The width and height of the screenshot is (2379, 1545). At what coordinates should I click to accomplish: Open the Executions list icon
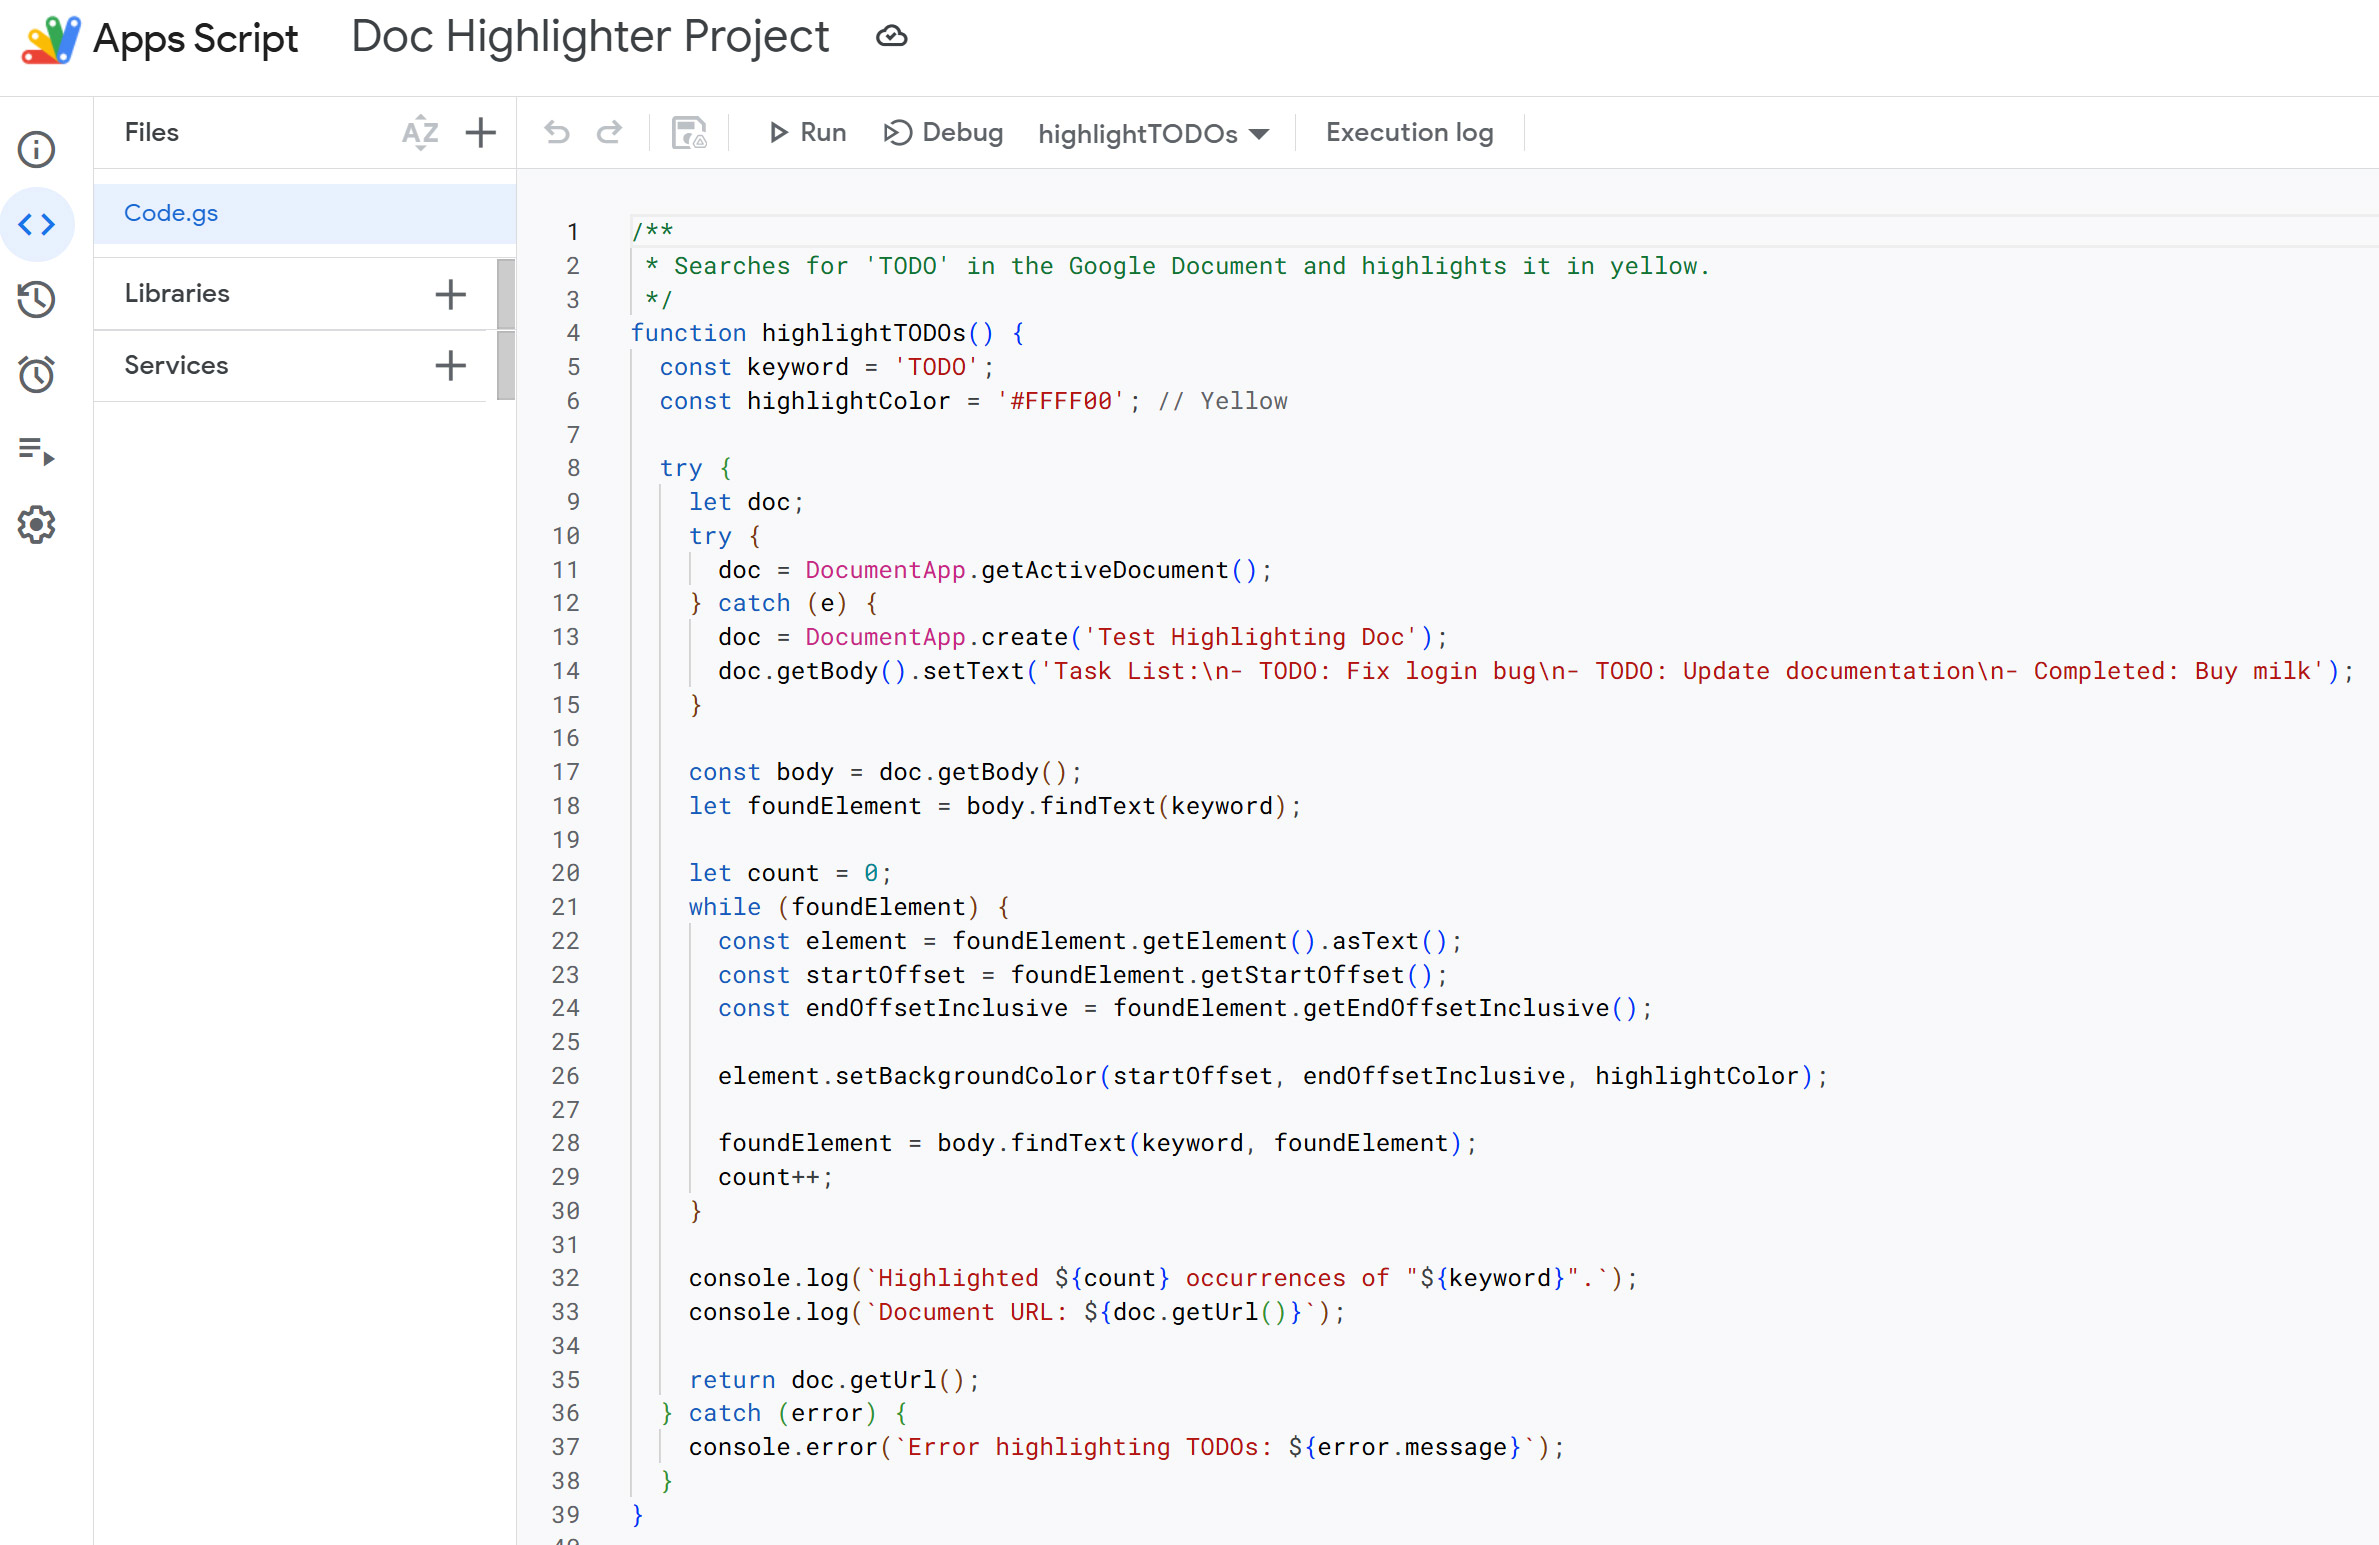pos(37,451)
